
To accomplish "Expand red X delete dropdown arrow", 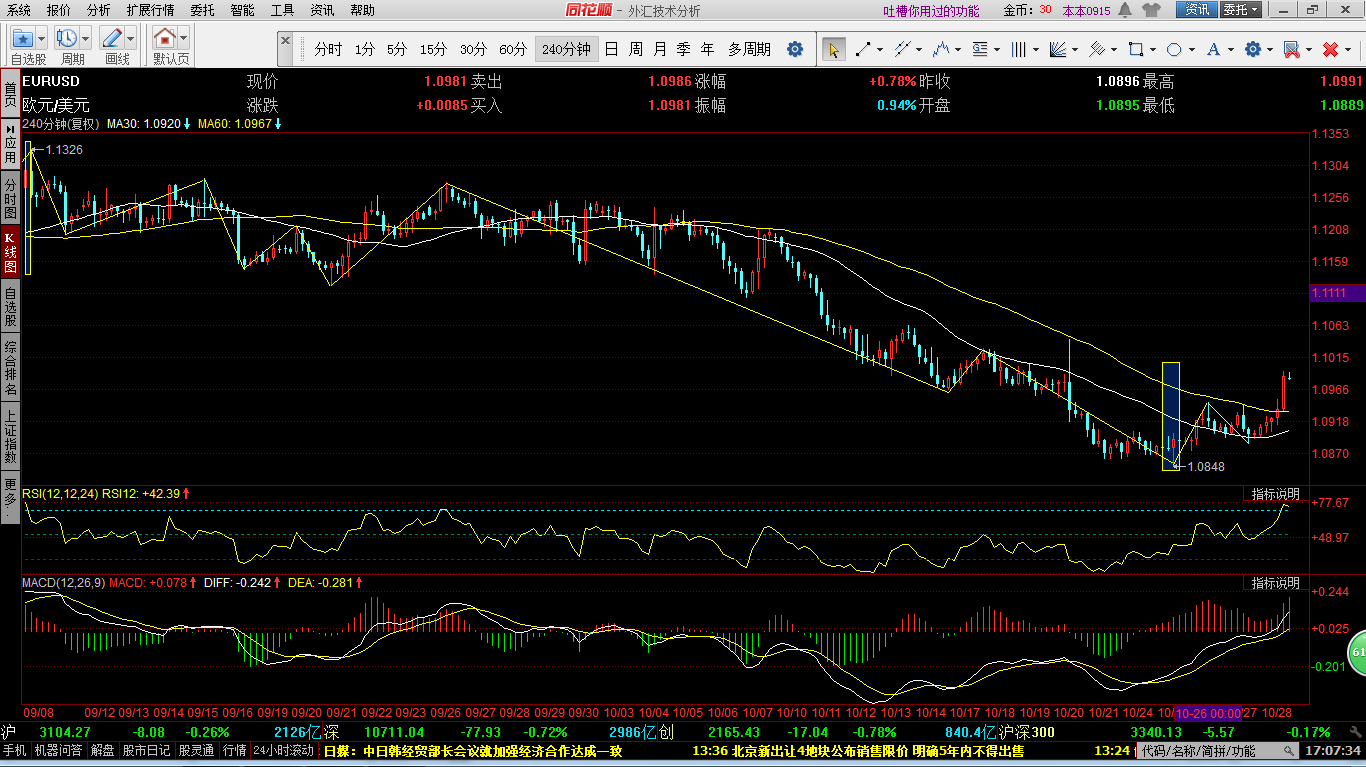I will (x=1347, y=49).
